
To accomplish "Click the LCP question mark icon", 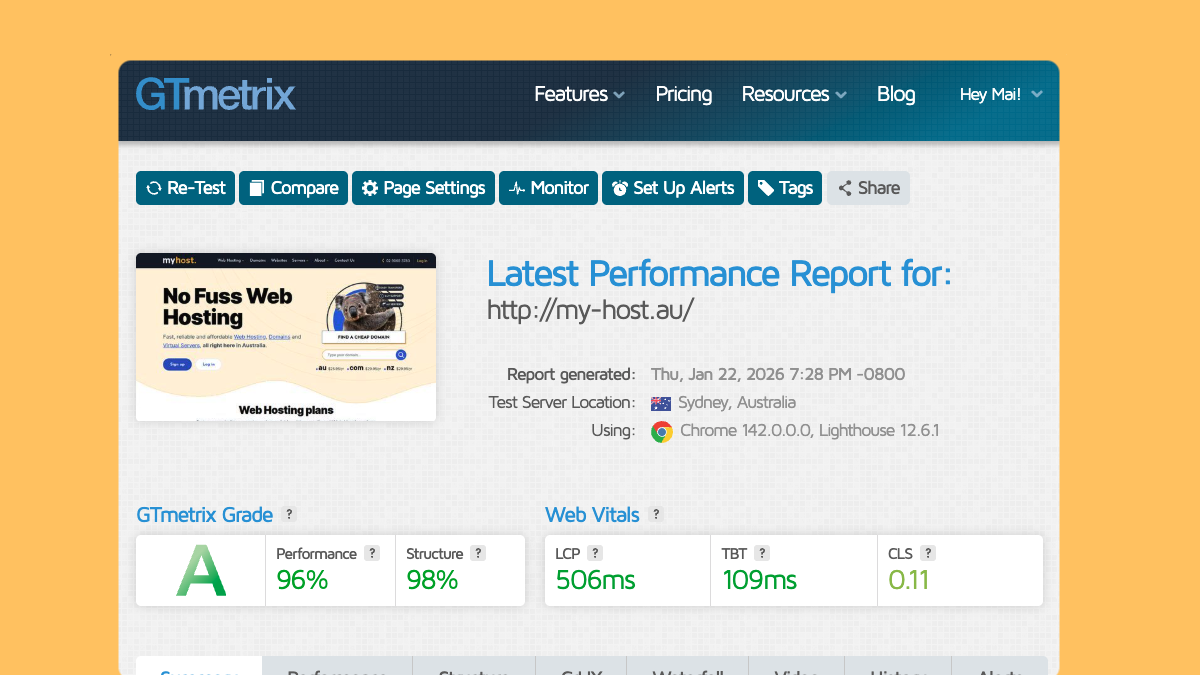I will (x=595, y=553).
